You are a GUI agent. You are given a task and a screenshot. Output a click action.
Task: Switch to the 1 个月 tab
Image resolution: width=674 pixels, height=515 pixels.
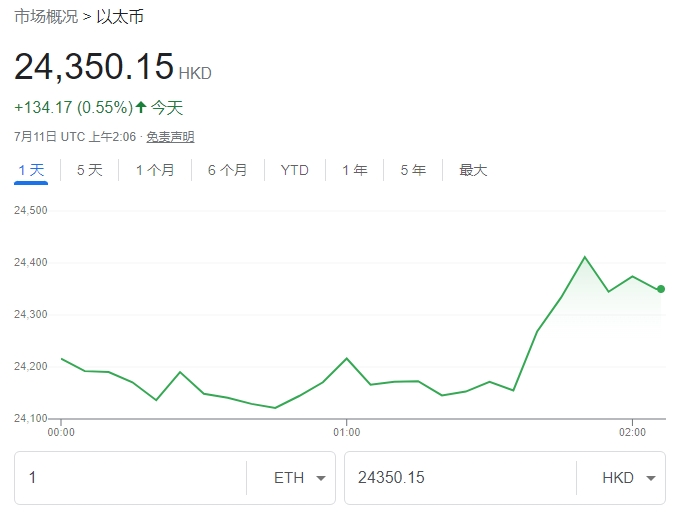click(155, 170)
